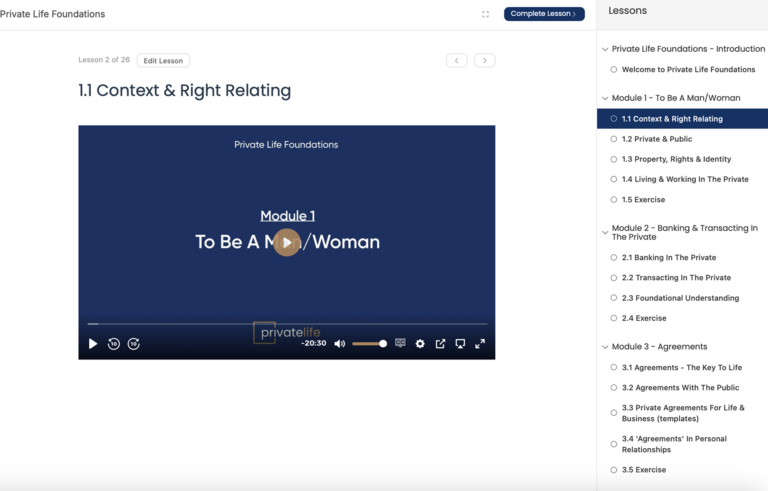The height and width of the screenshot is (491, 768).
Task: Toggle completion circle for 3.5 Exercise
Action: coord(614,470)
